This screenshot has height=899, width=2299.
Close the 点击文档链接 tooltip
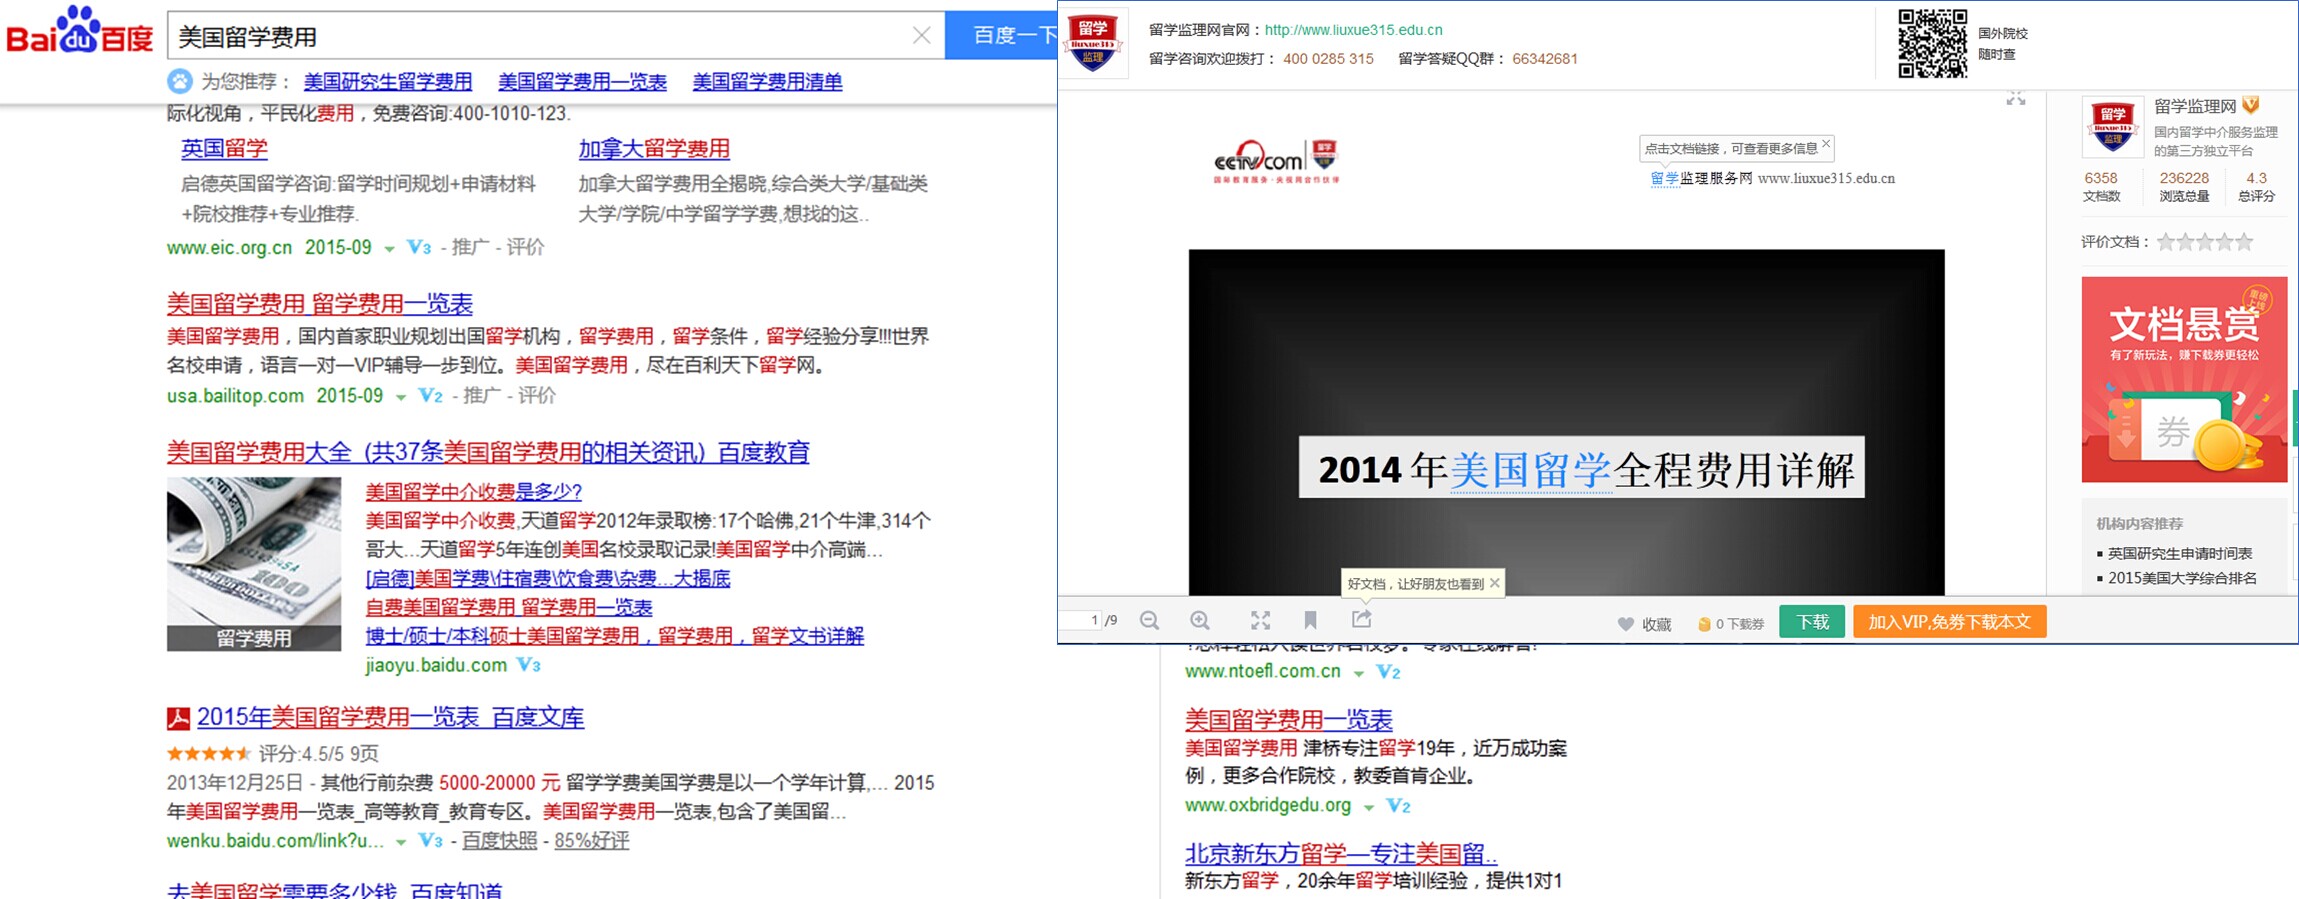click(1826, 144)
